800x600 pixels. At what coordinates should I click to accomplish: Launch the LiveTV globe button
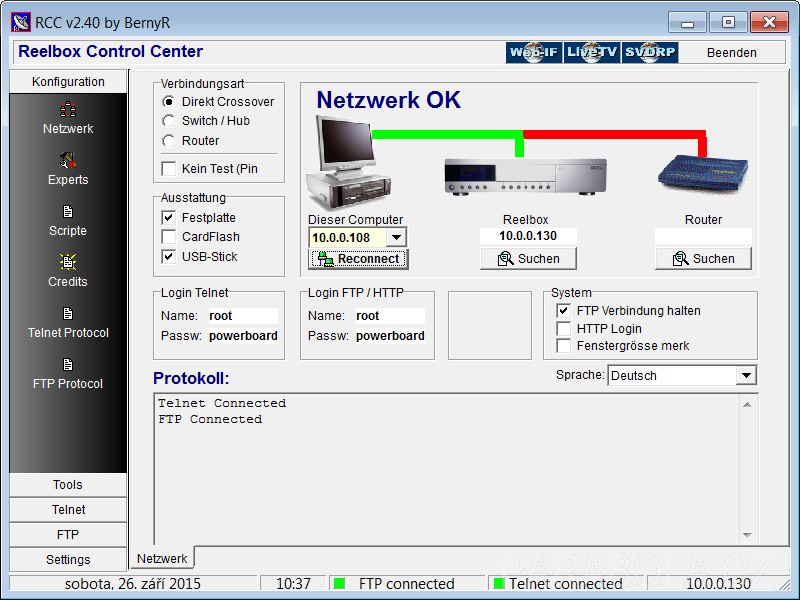[592, 52]
